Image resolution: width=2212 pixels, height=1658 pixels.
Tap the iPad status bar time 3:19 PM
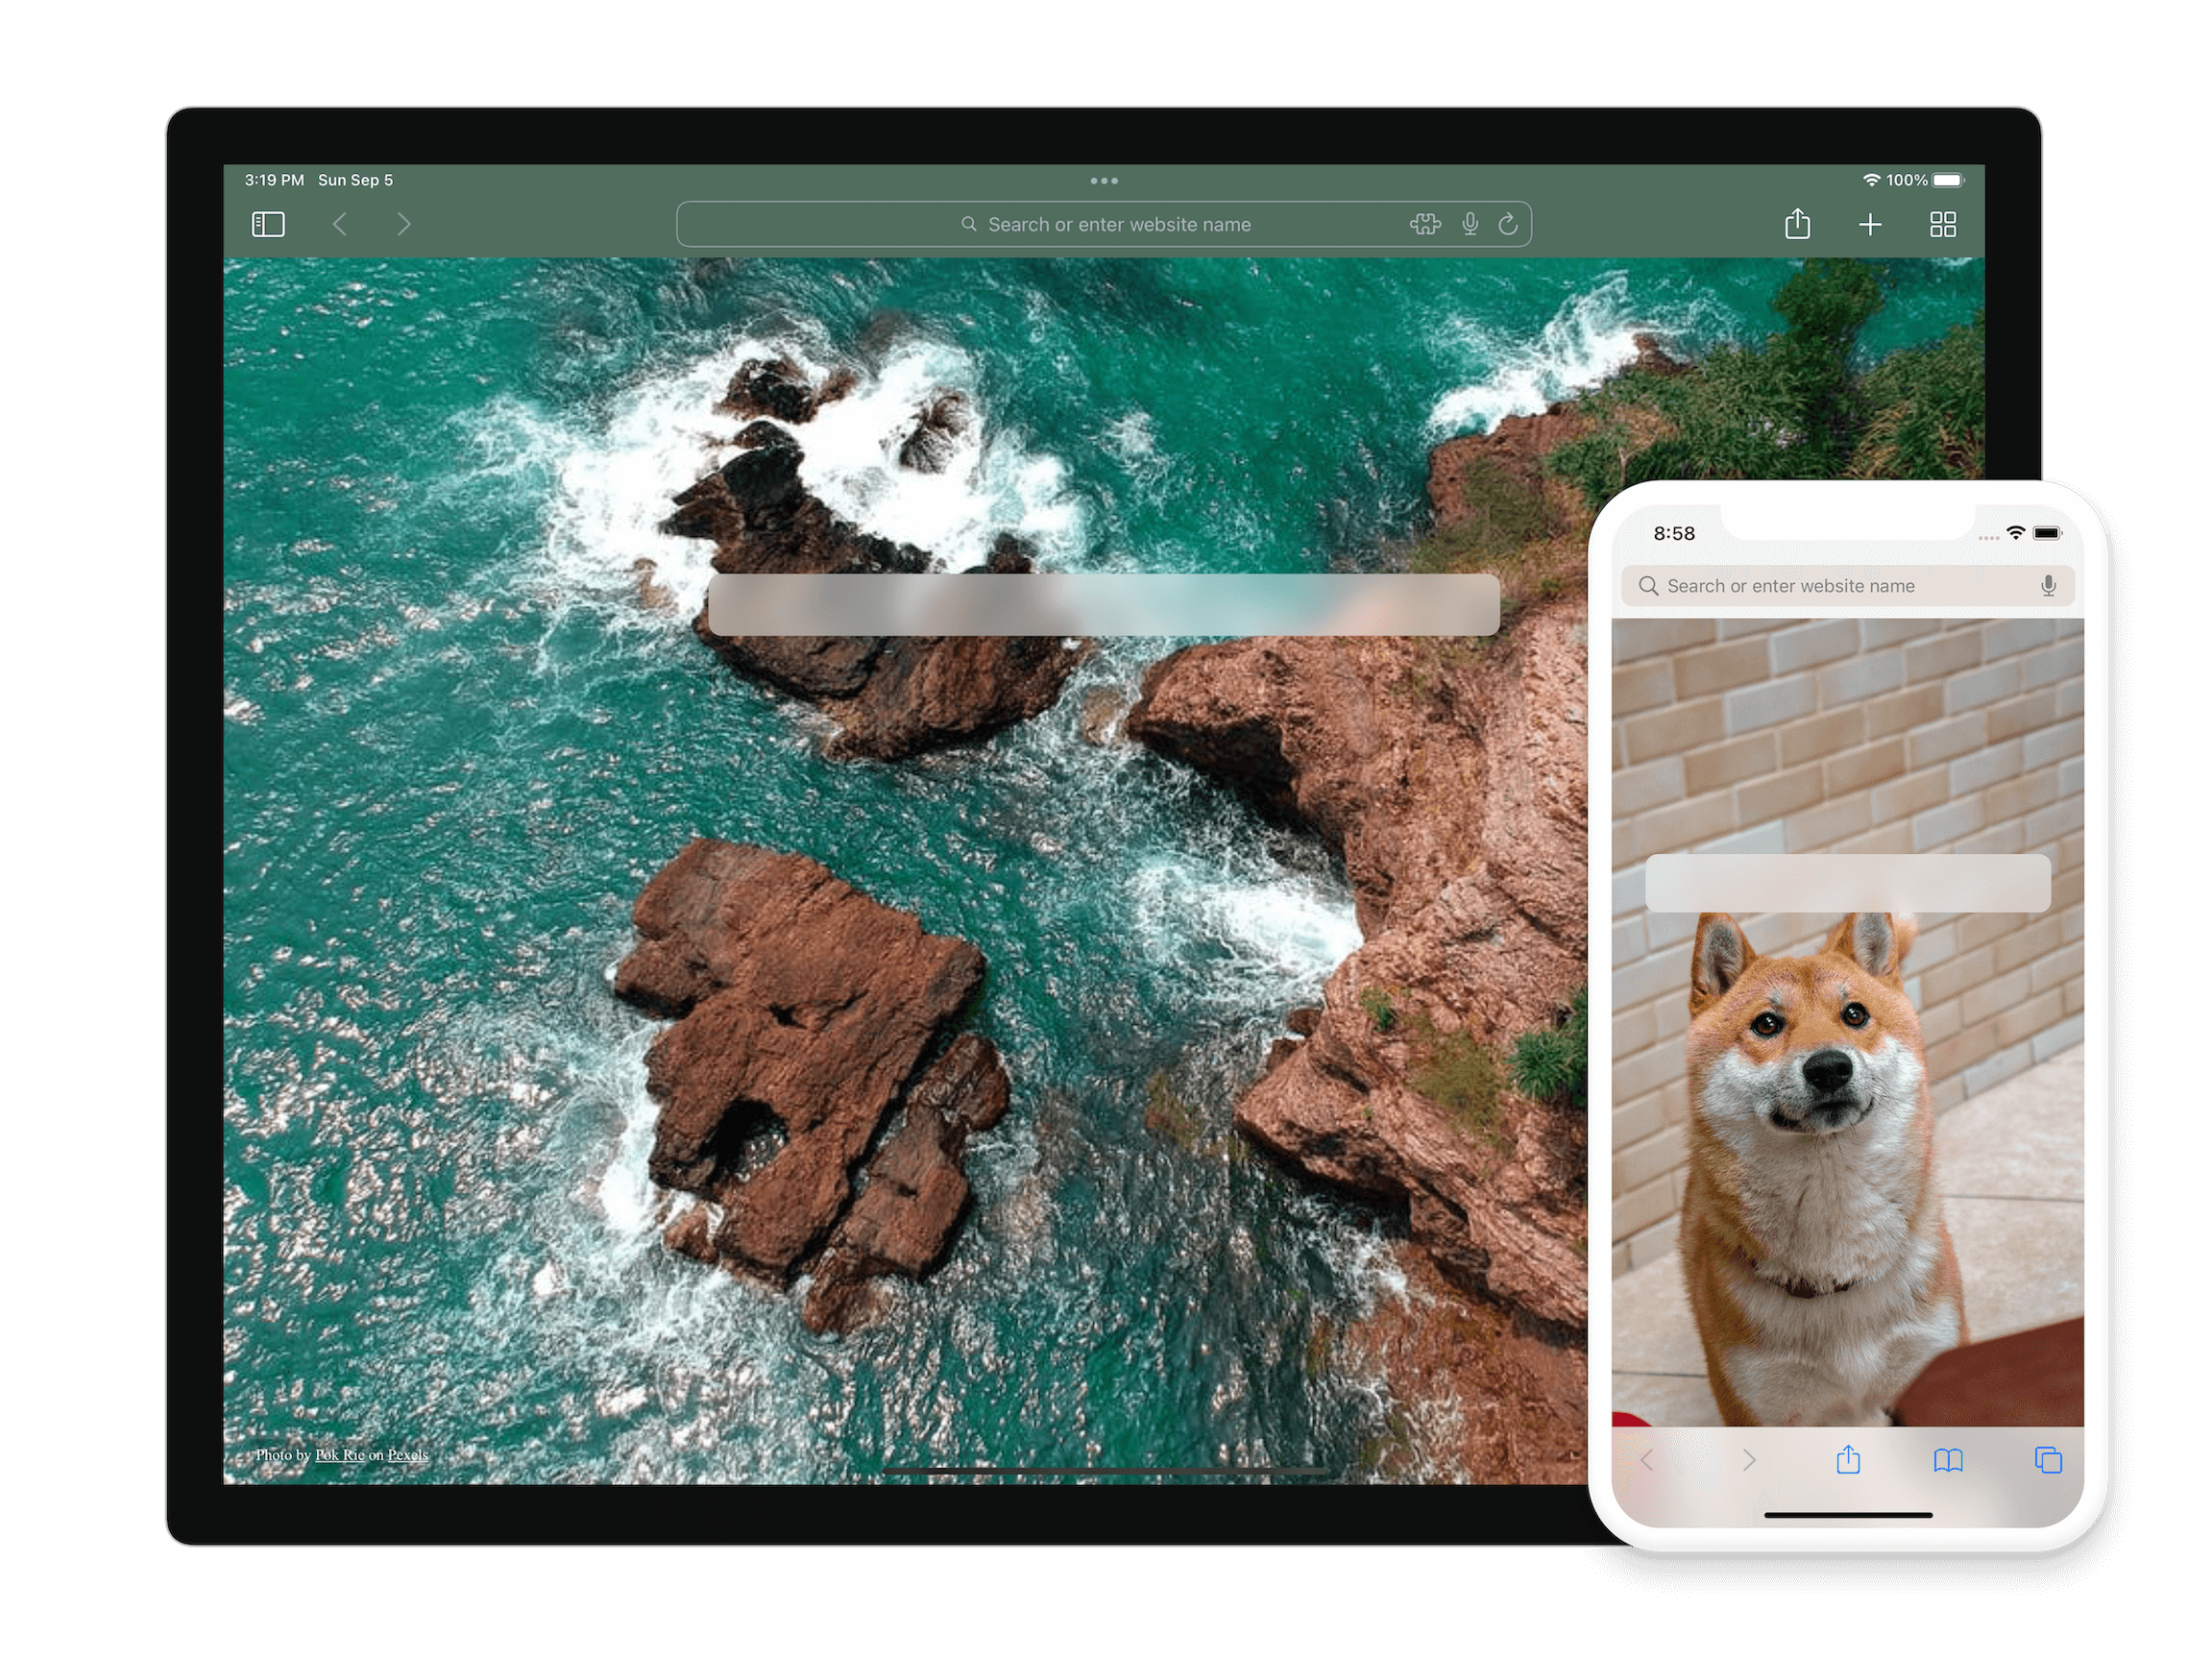274,180
